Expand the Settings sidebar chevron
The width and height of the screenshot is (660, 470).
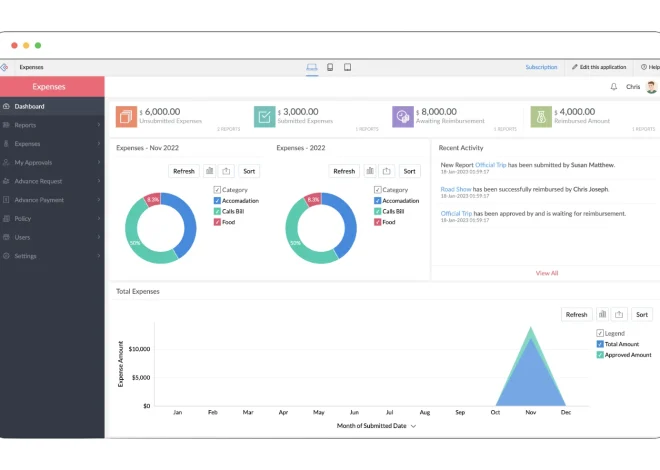point(99,256)
